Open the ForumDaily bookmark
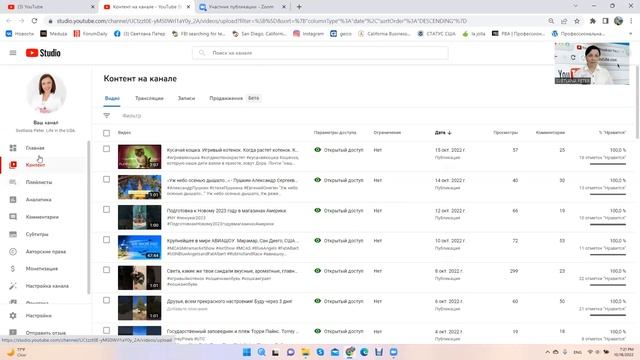The height and width of the screenshot is (360, 640). [x=91, y=34]
